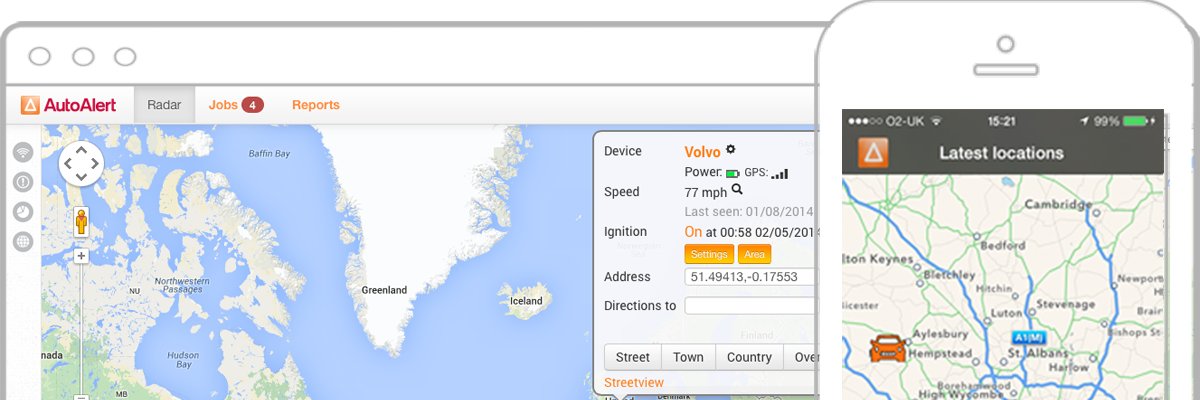Click 'Cambridge' on the phone map

[x=1056, y=205]
